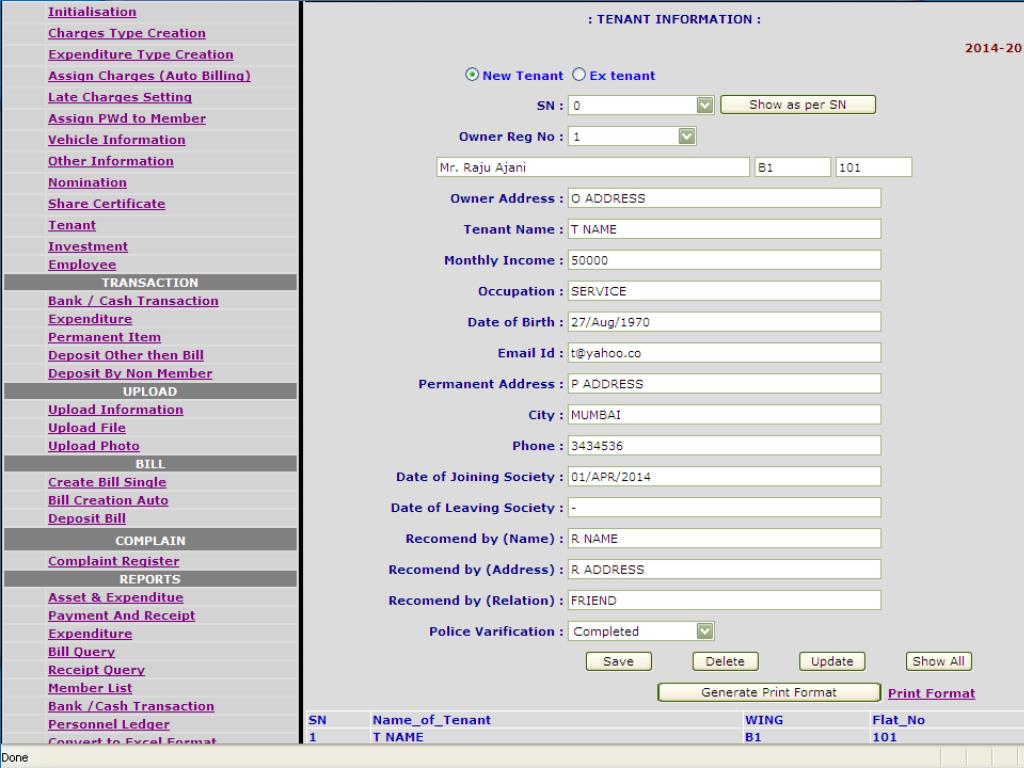1024x768 pixels.
Task: Click the Occupation field
Action: 724,291
